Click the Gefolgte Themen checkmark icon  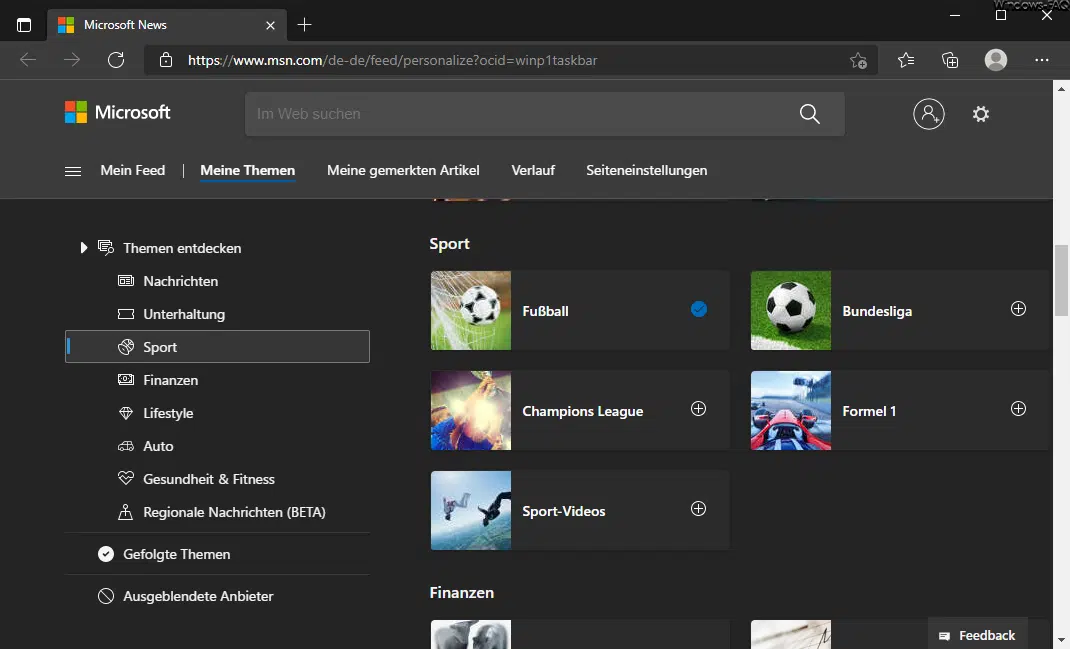(x=106, y=554)
